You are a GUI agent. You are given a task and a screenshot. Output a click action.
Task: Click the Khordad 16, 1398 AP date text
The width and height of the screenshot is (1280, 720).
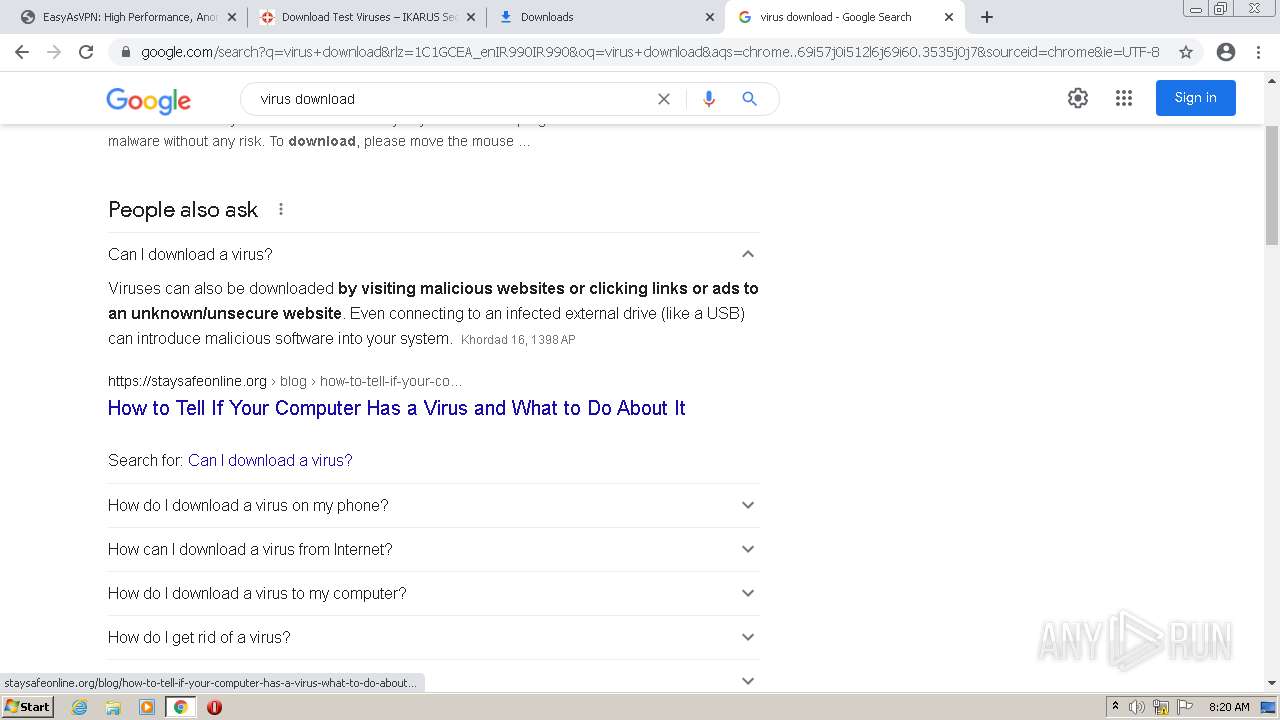[x=518, y=340]
